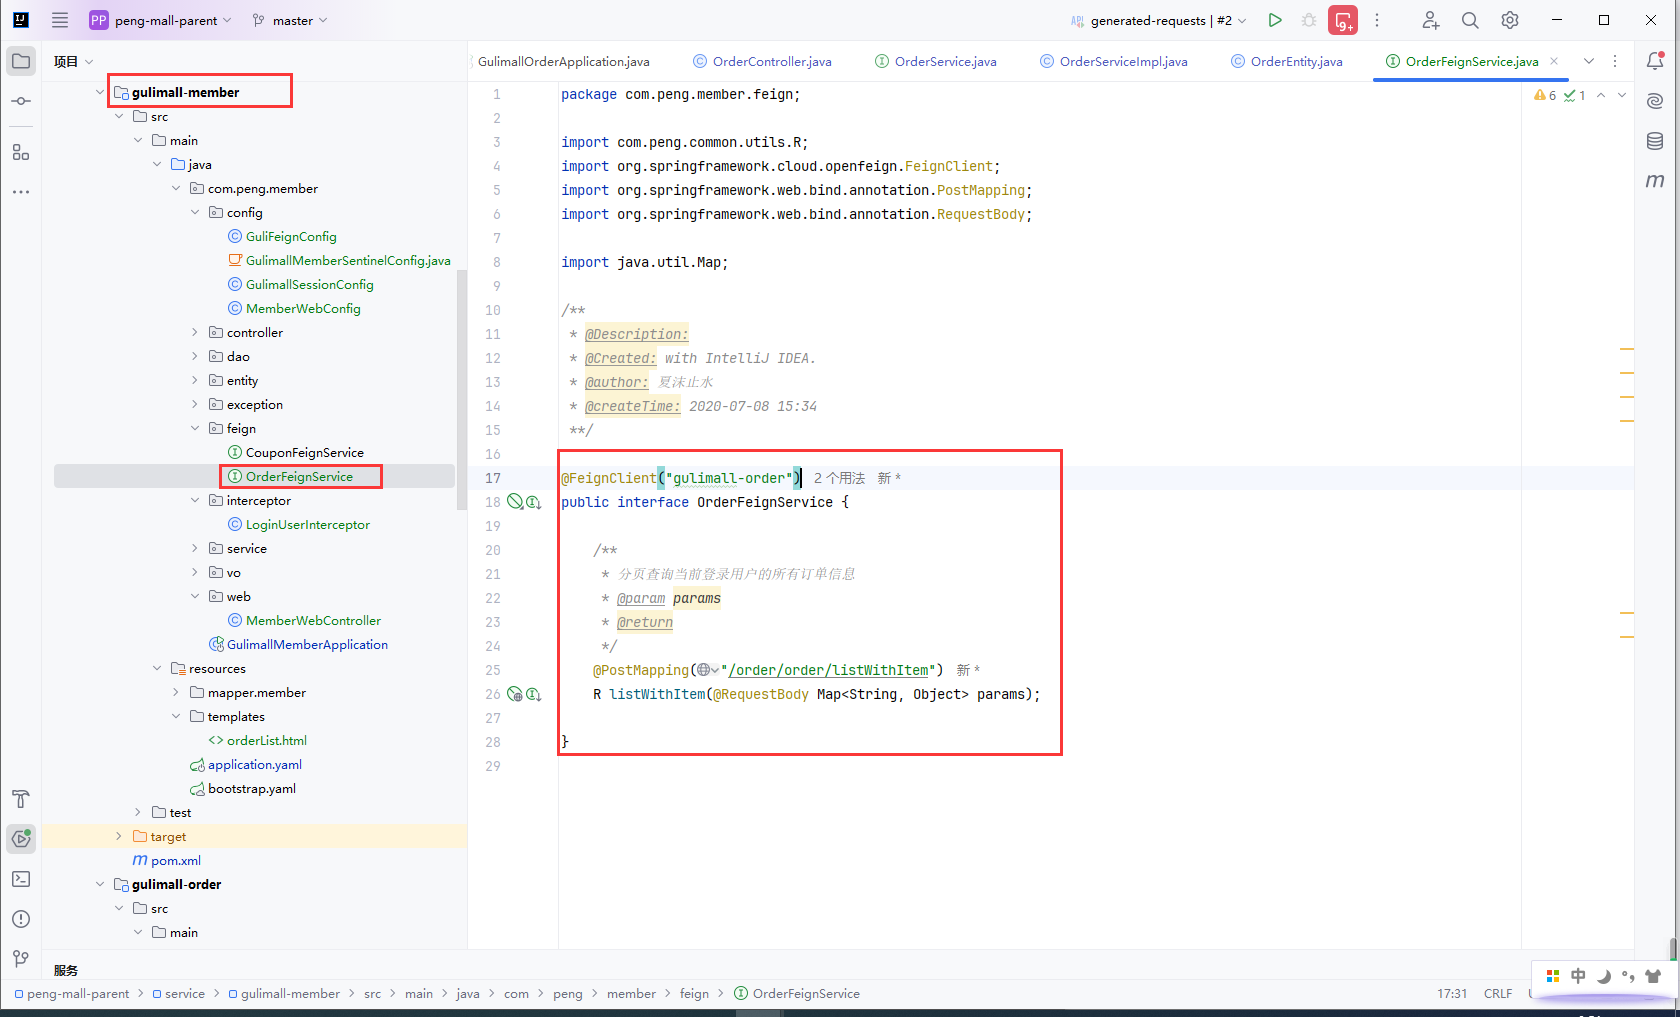Open the generated-requests run configuration dropdown

(1158, 20)
